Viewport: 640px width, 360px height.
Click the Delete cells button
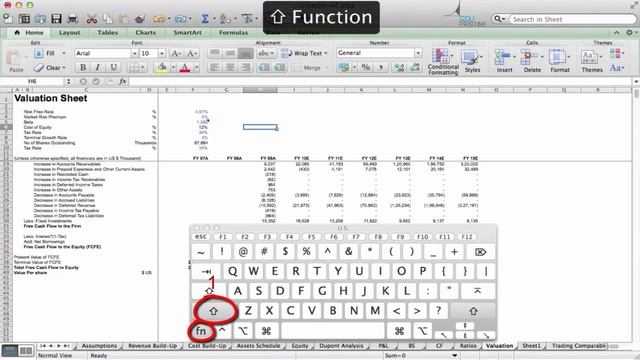(532, 61)
